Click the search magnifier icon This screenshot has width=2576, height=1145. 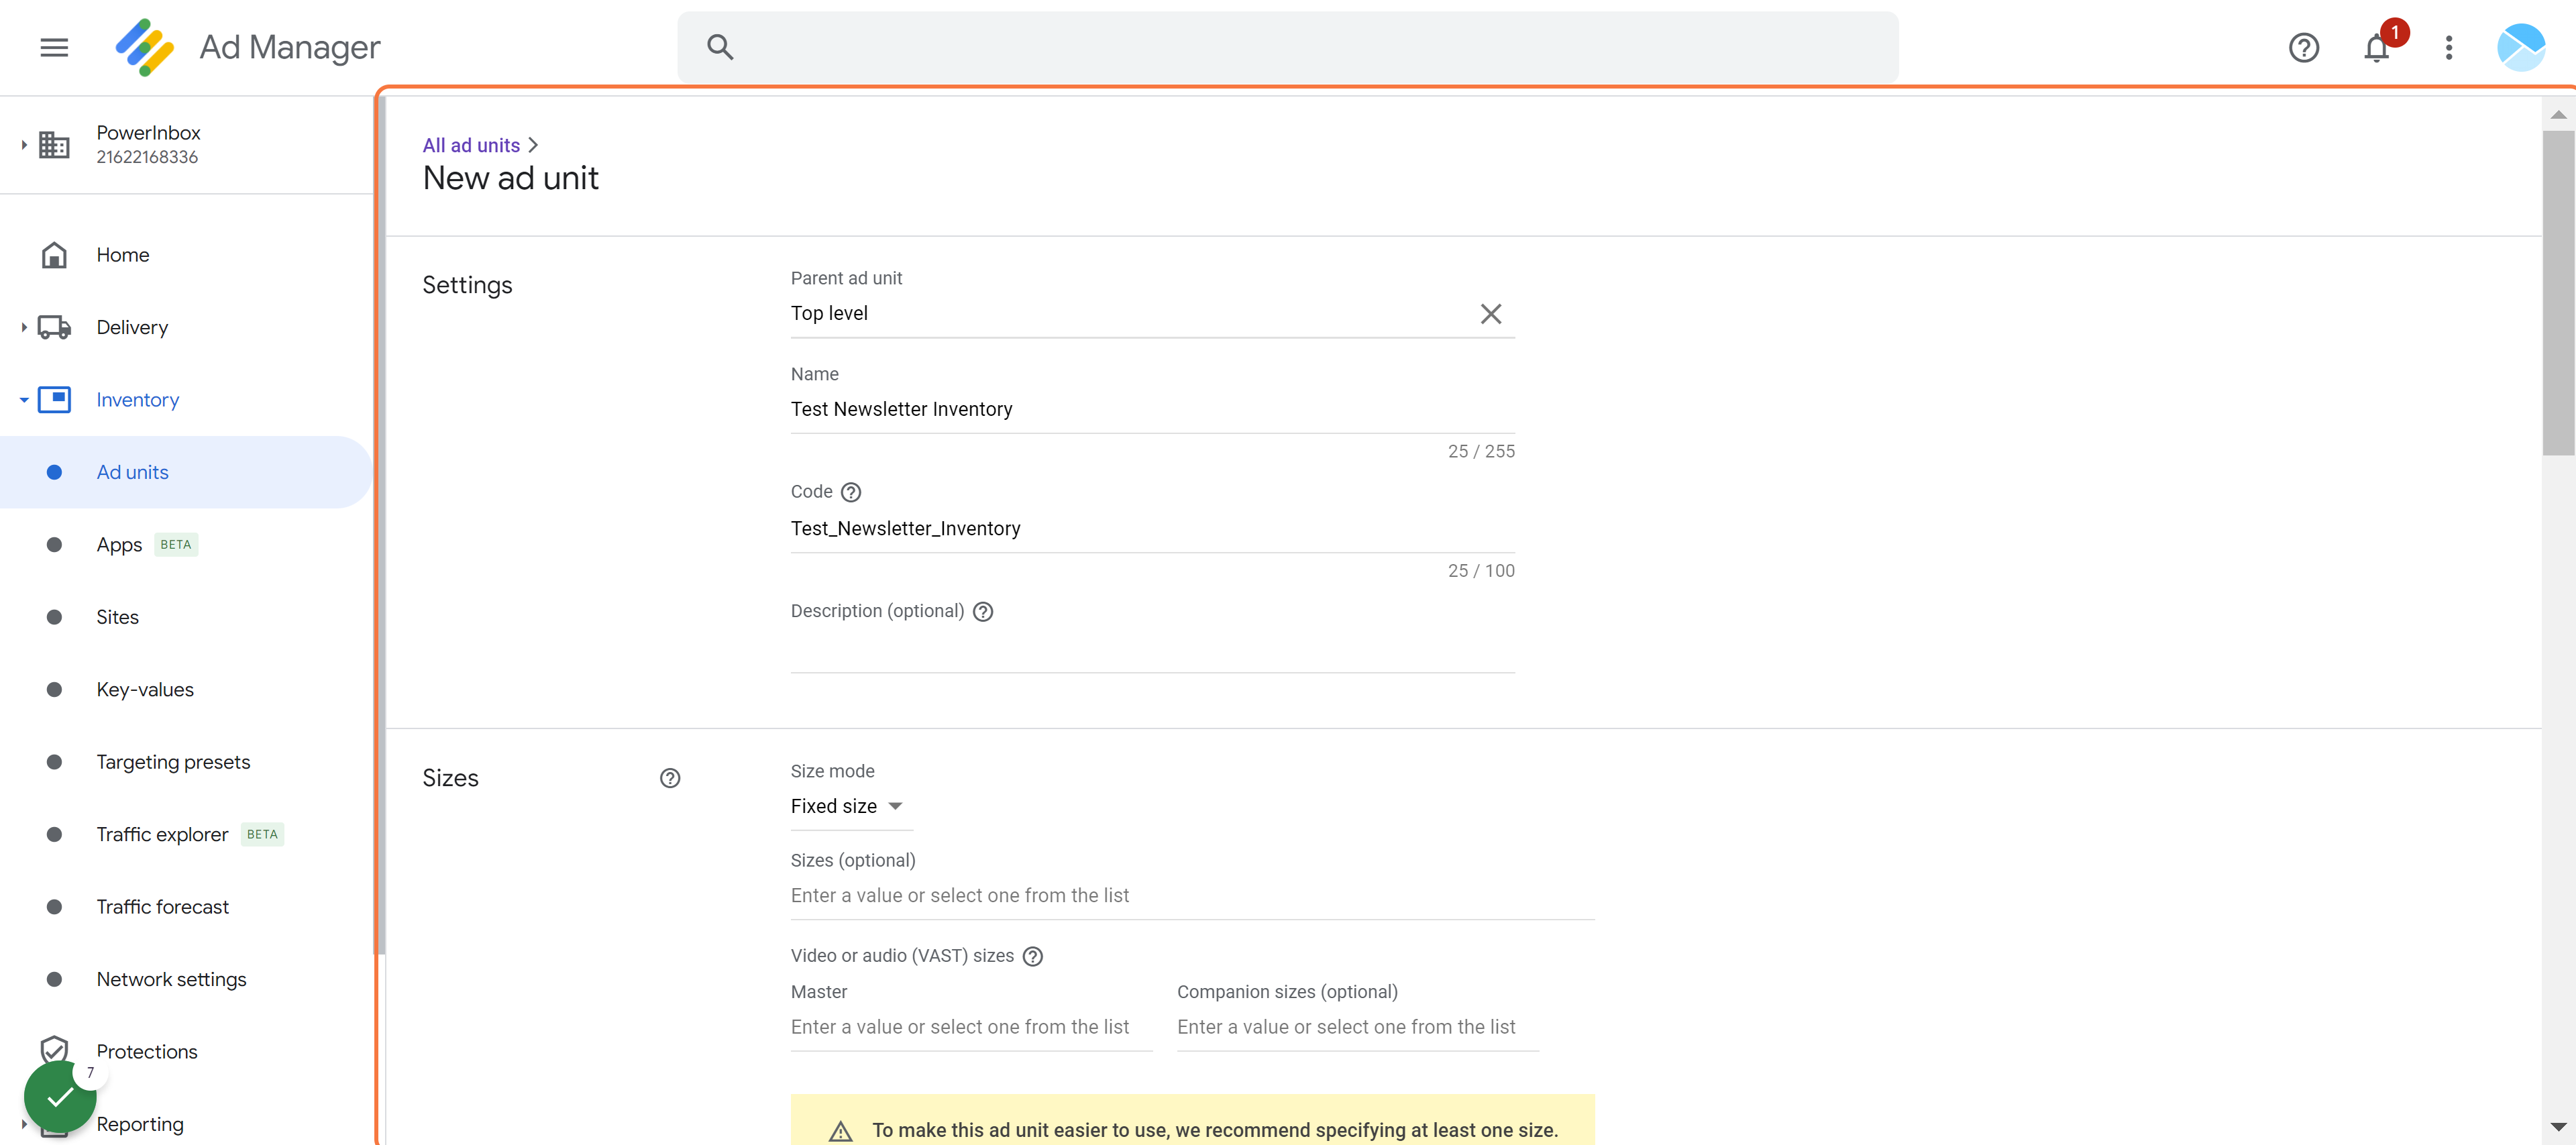coord(720,47)
